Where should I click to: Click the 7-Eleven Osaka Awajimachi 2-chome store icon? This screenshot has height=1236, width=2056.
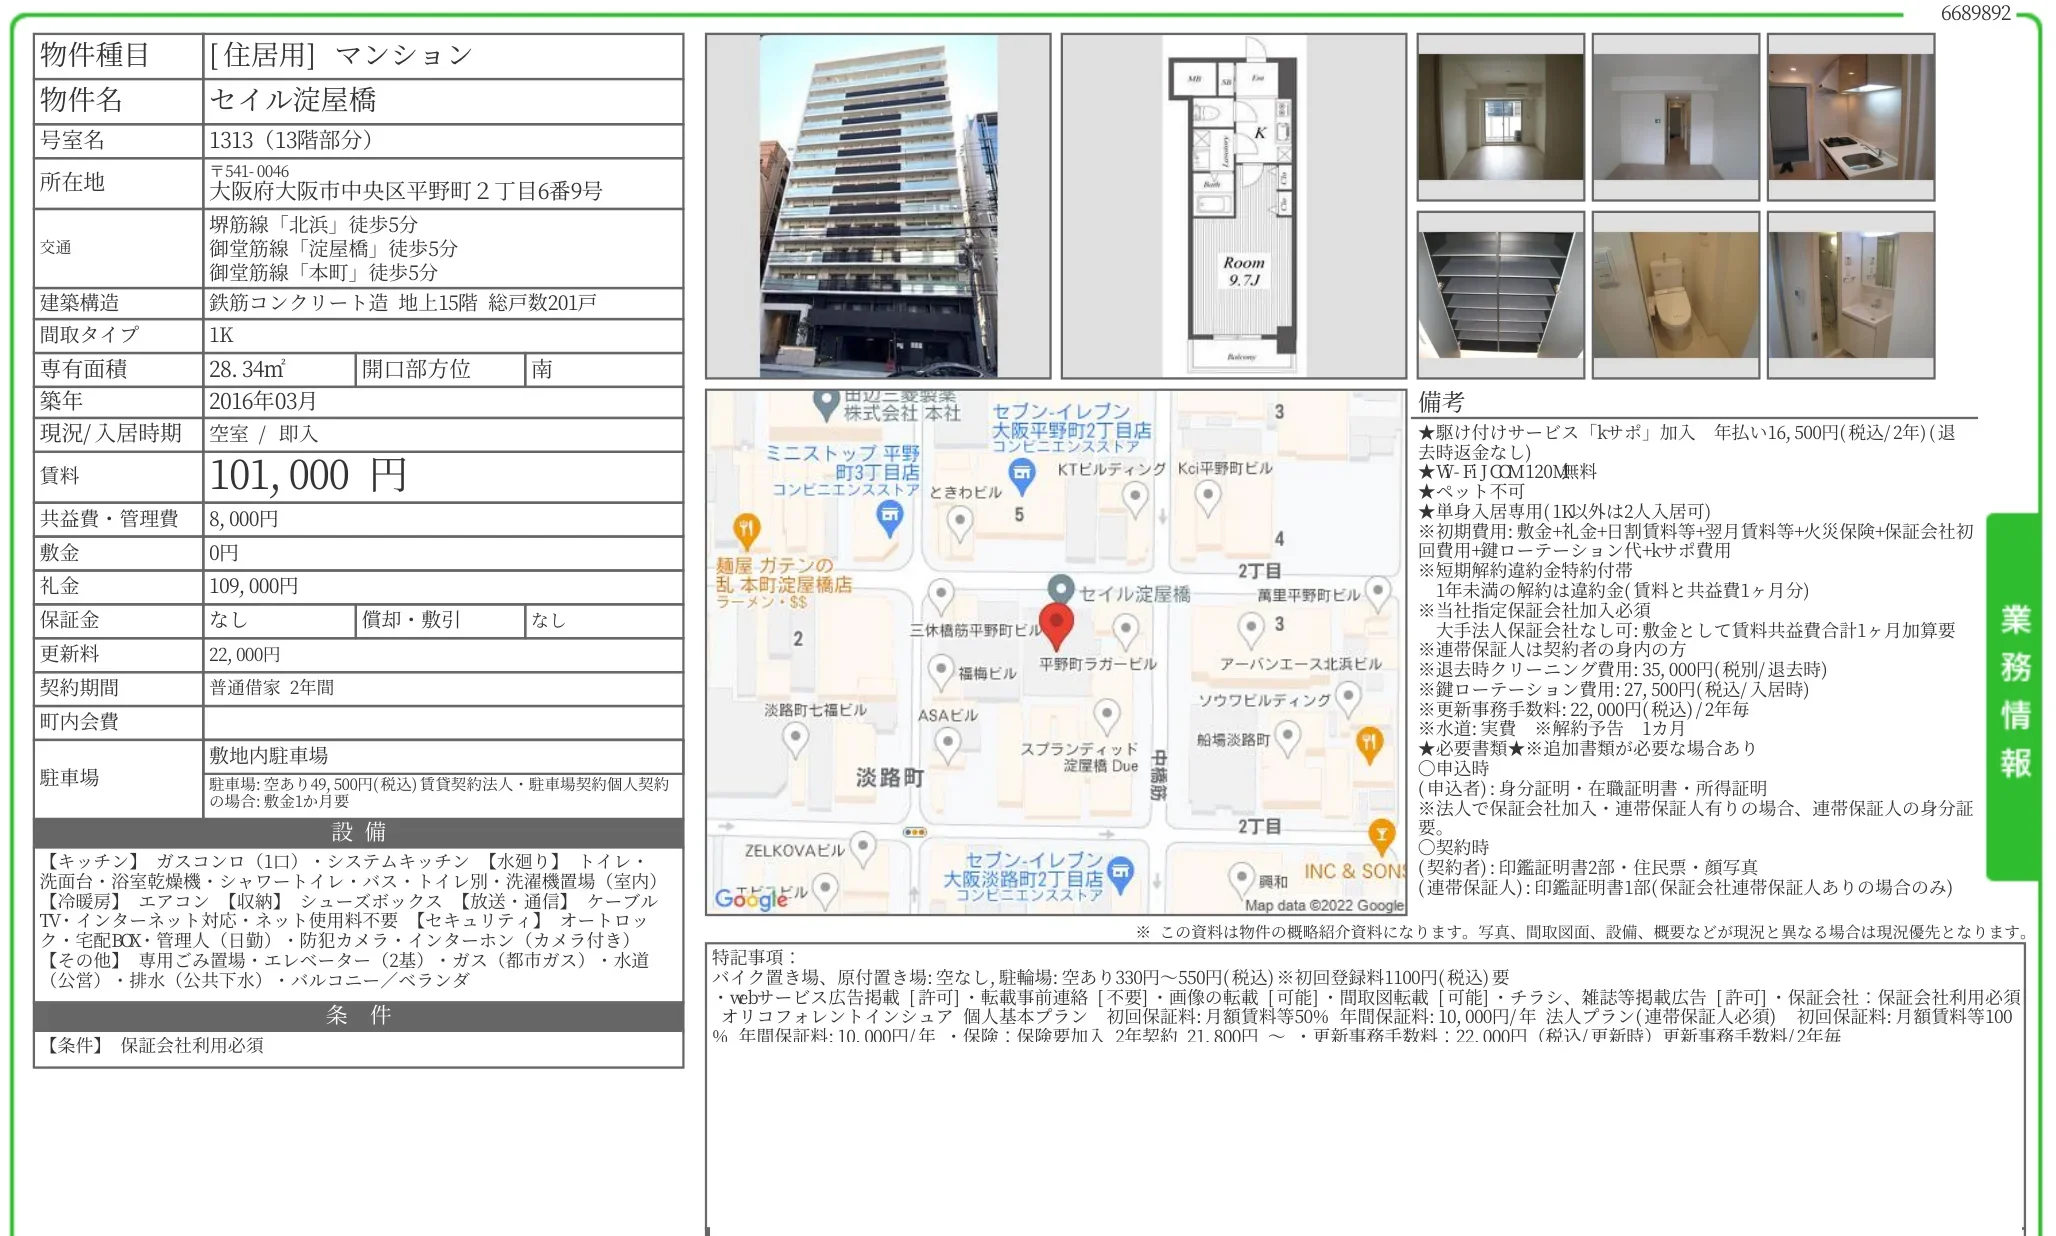tap(1121, 872)
